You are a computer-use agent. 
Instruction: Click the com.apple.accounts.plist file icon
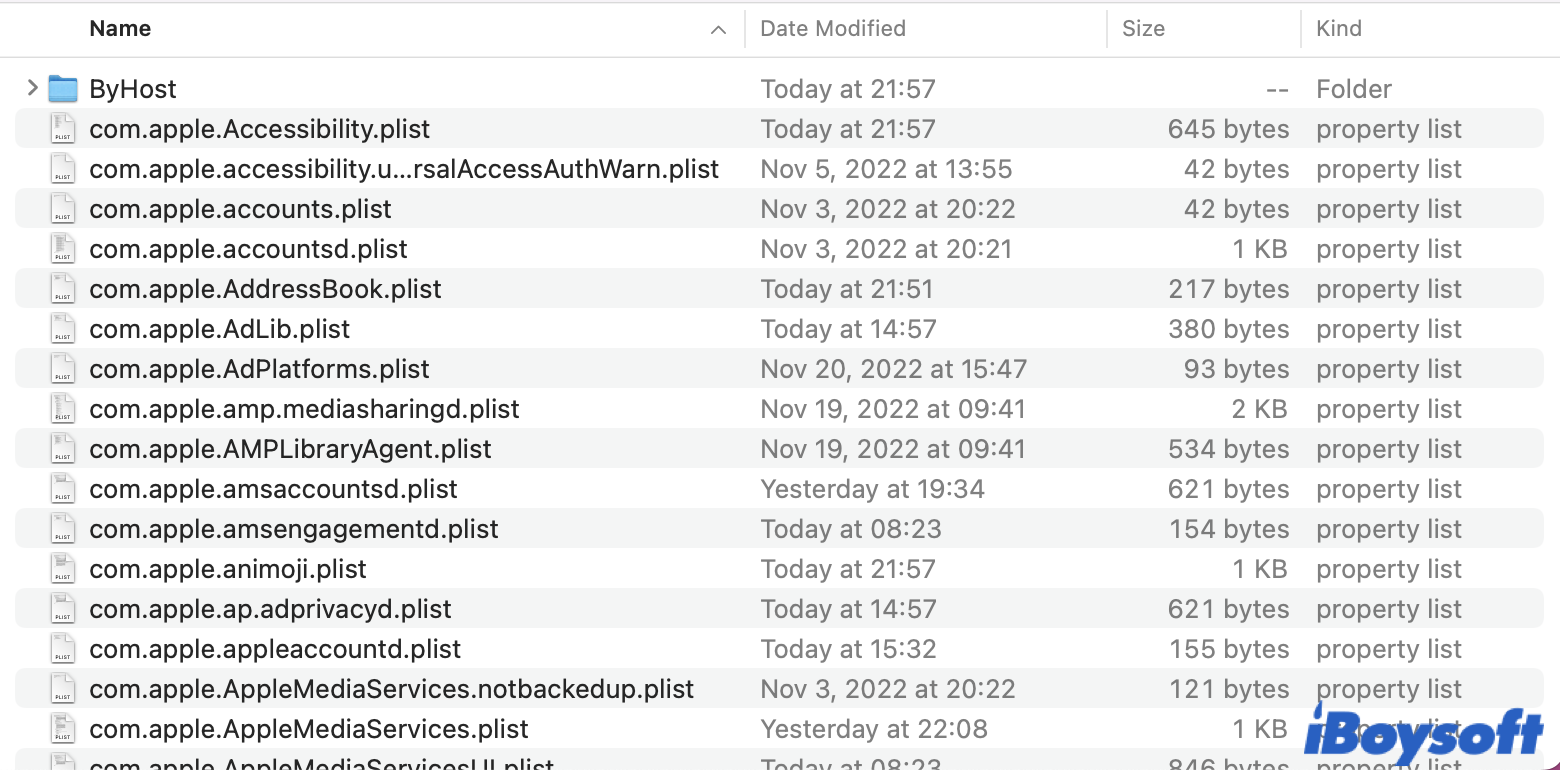63,209
